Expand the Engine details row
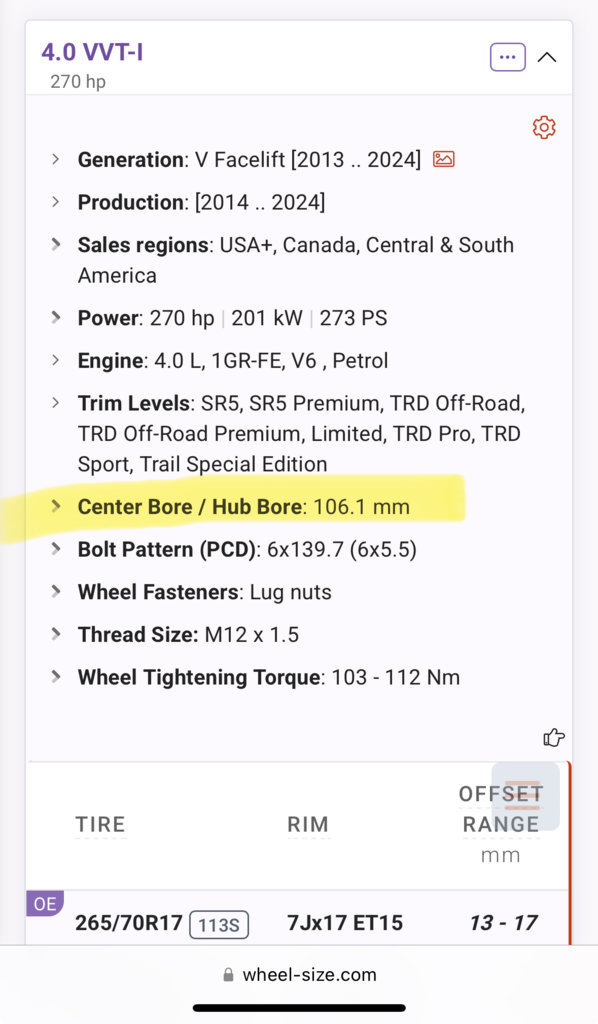598x1024 pixels. pyautogui.click(x=55, y=360)
